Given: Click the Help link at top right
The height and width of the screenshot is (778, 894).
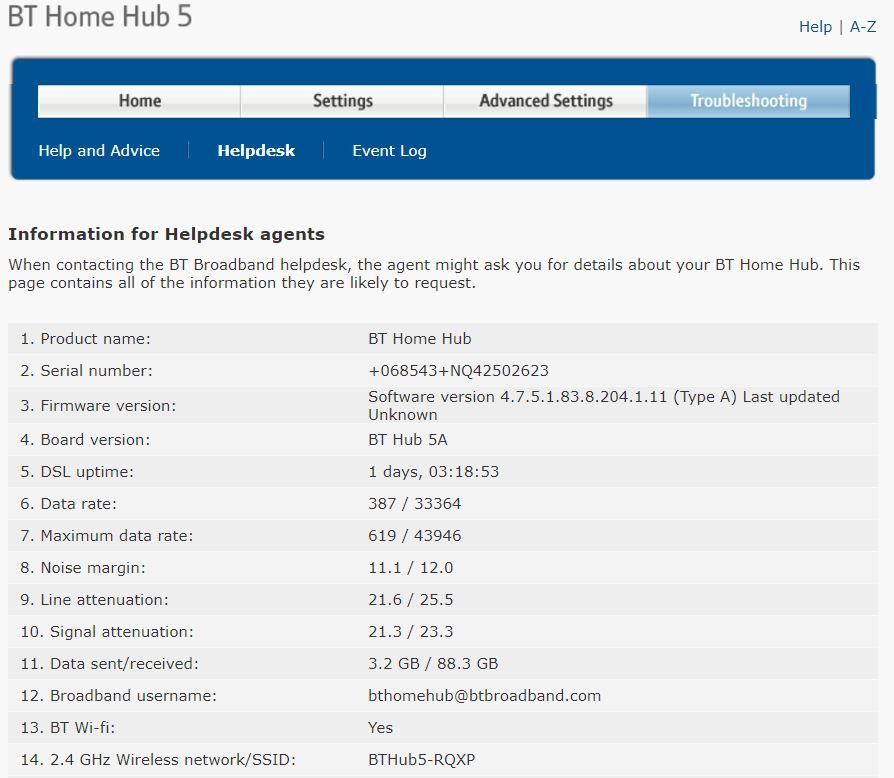Looking at the screenshot, I should pyautogui.click(x=815, y=27).
